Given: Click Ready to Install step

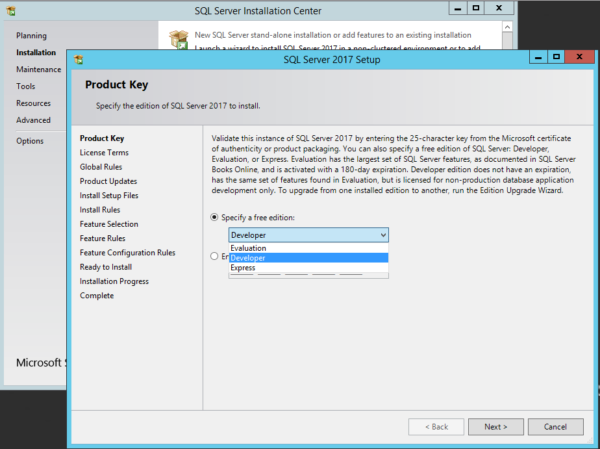Looking at the screenshot, I should point(106,267).
